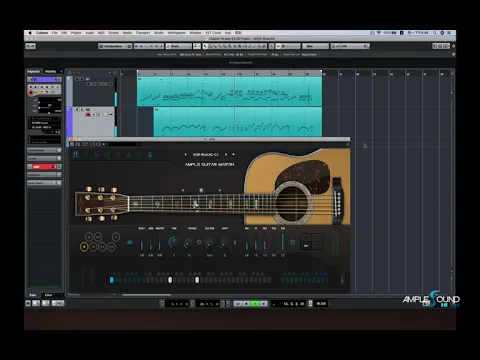Solo the second selected track

pyautogui.click(x=82, y=109)
